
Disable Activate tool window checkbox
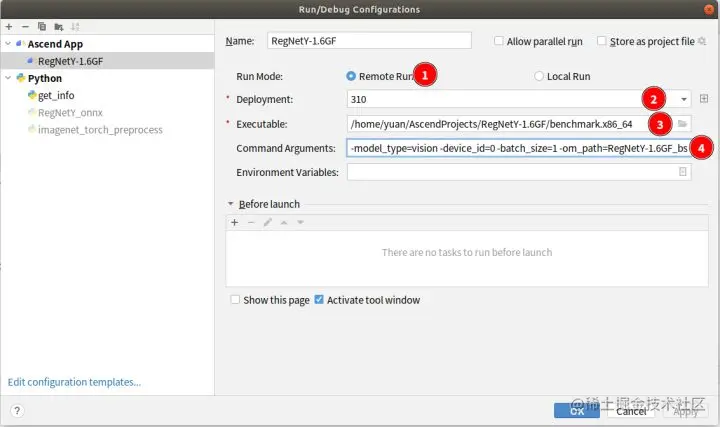[x=319, y=300]
